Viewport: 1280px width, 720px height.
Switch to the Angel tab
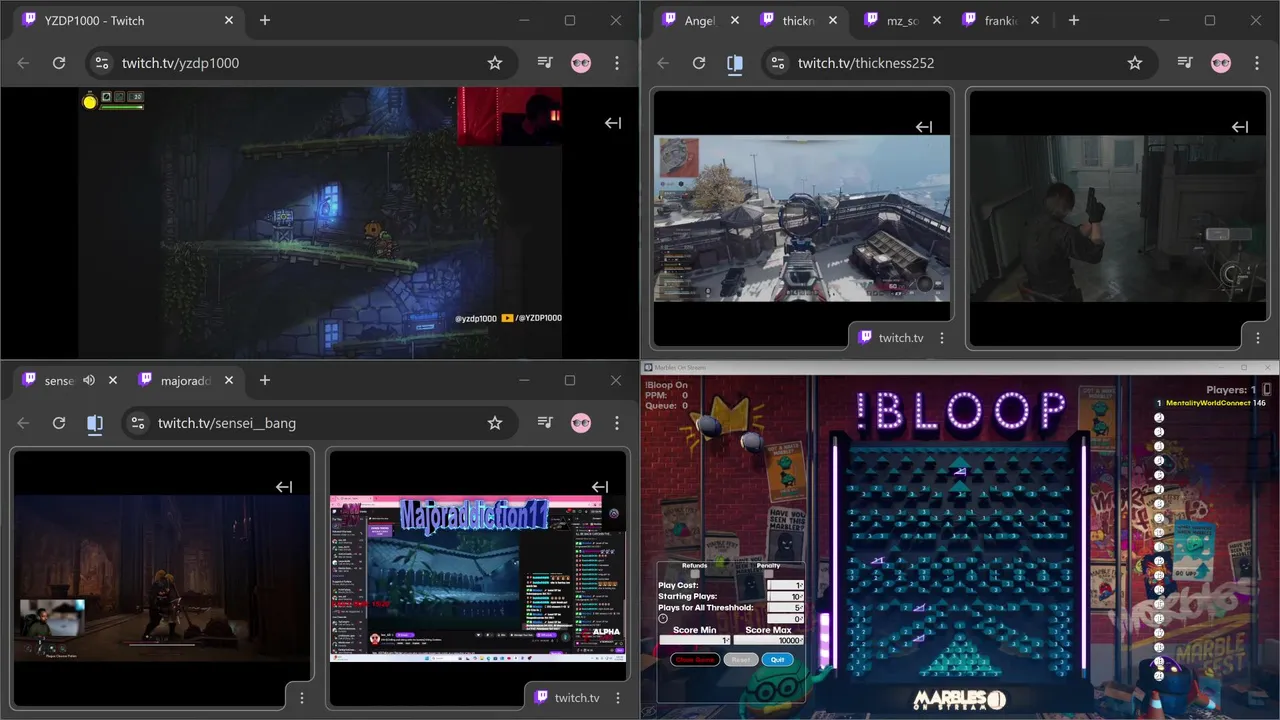pos(701,20)
